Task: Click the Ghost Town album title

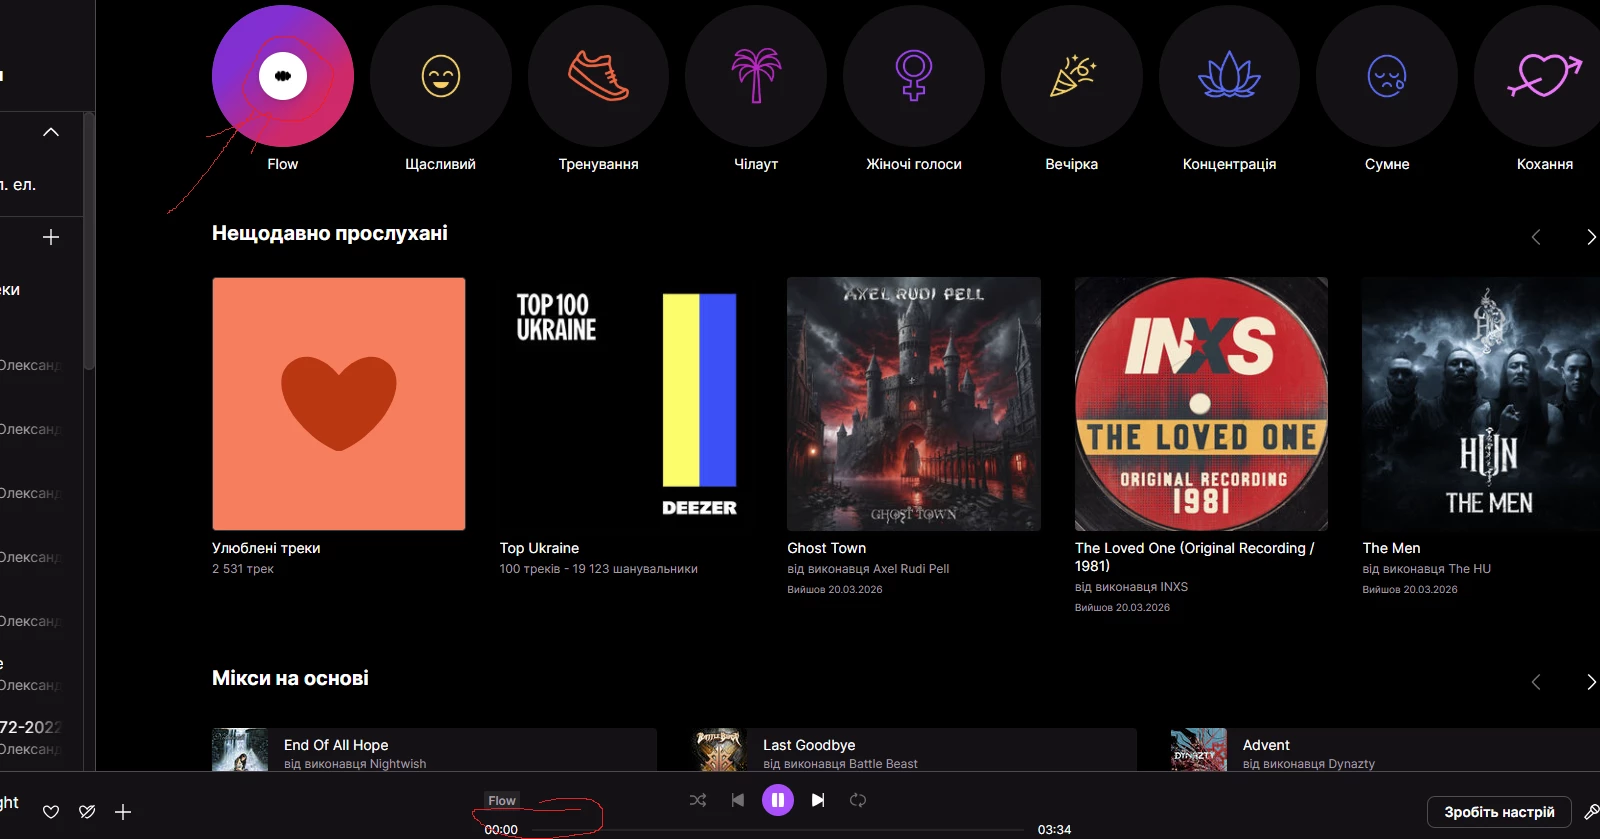Action: [x=827, y=548]
